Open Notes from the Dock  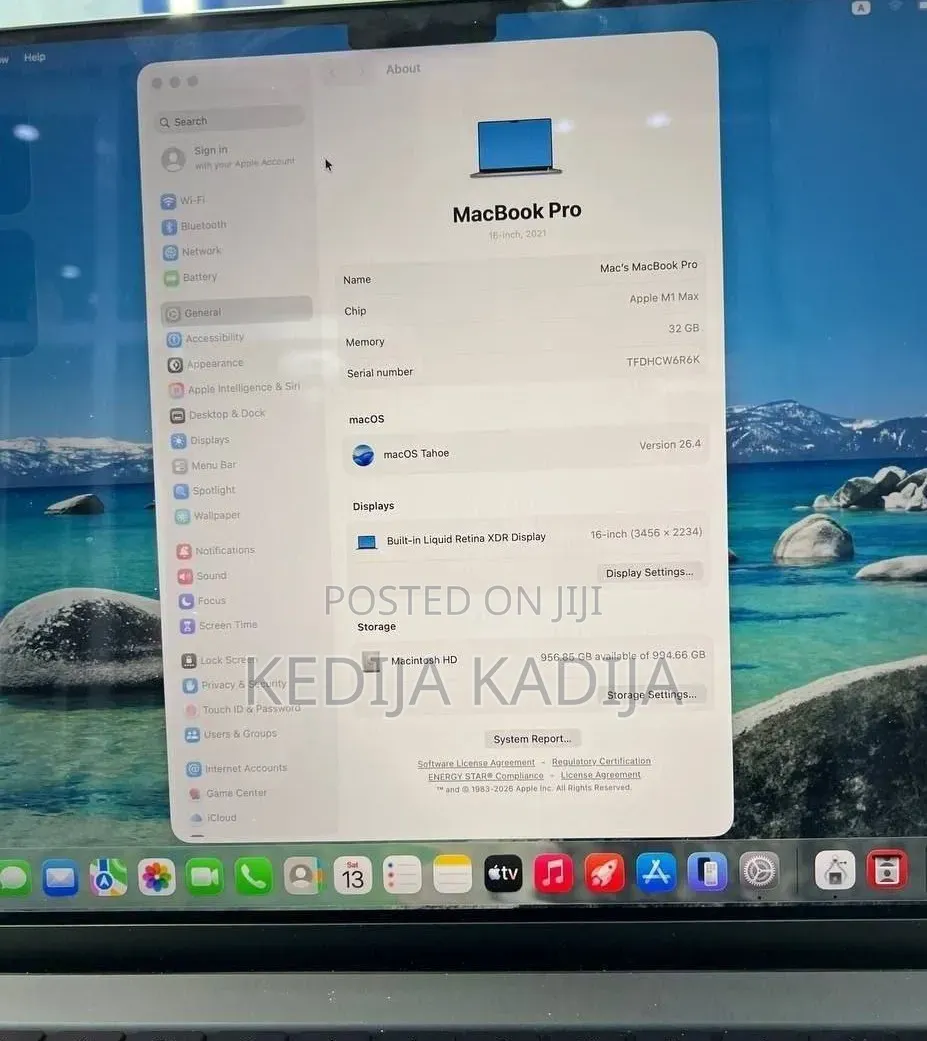pos(452,874)
